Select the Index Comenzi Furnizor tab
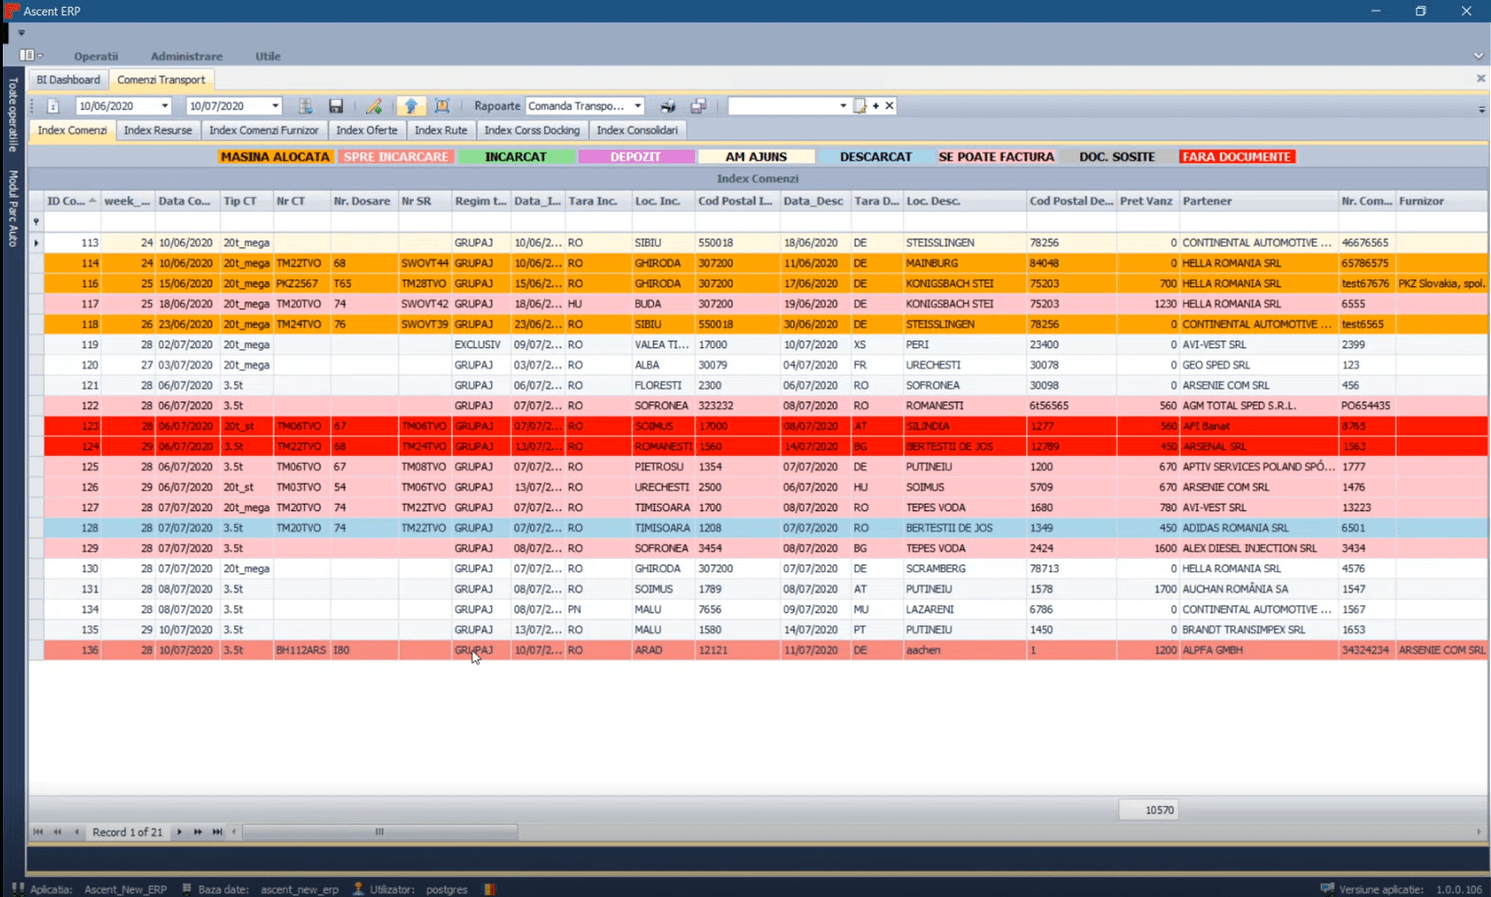Image resolution: width=1491 pixels, height=897 pixels. (x=264, y=130)
